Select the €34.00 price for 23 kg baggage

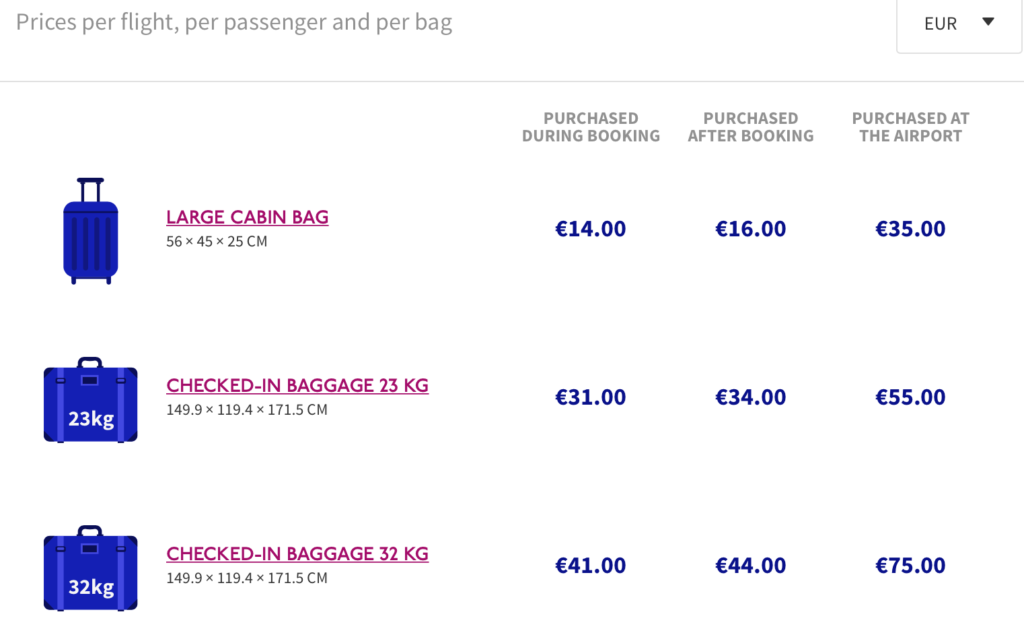pos(750,397)
